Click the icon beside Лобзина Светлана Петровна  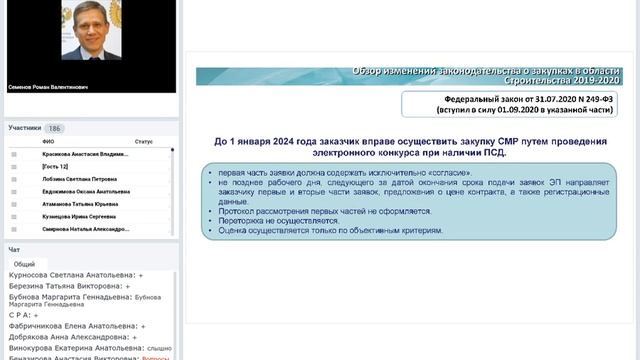14,180
